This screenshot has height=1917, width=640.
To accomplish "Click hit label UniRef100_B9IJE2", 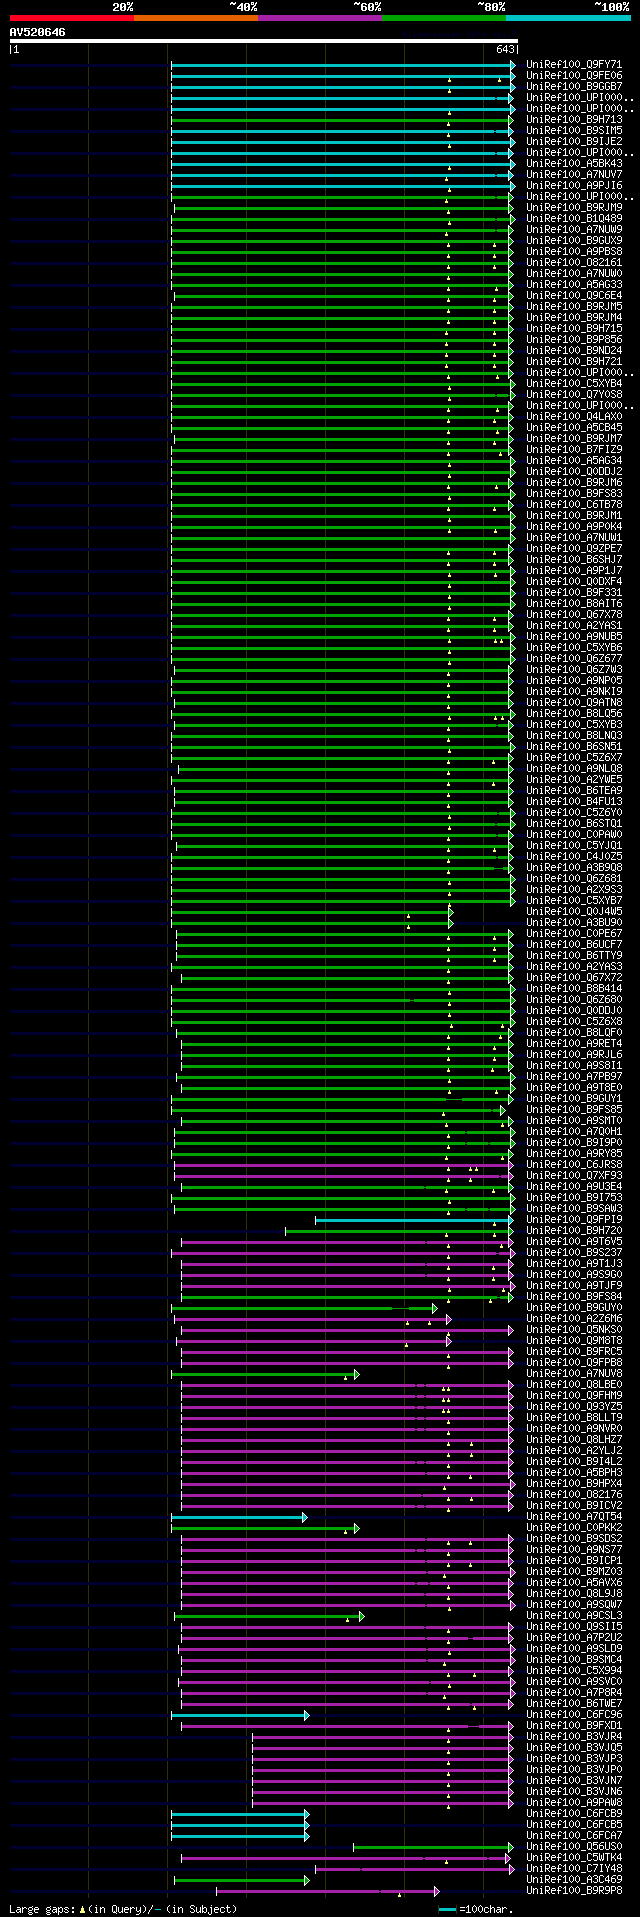I will click(x=574, y=142).
